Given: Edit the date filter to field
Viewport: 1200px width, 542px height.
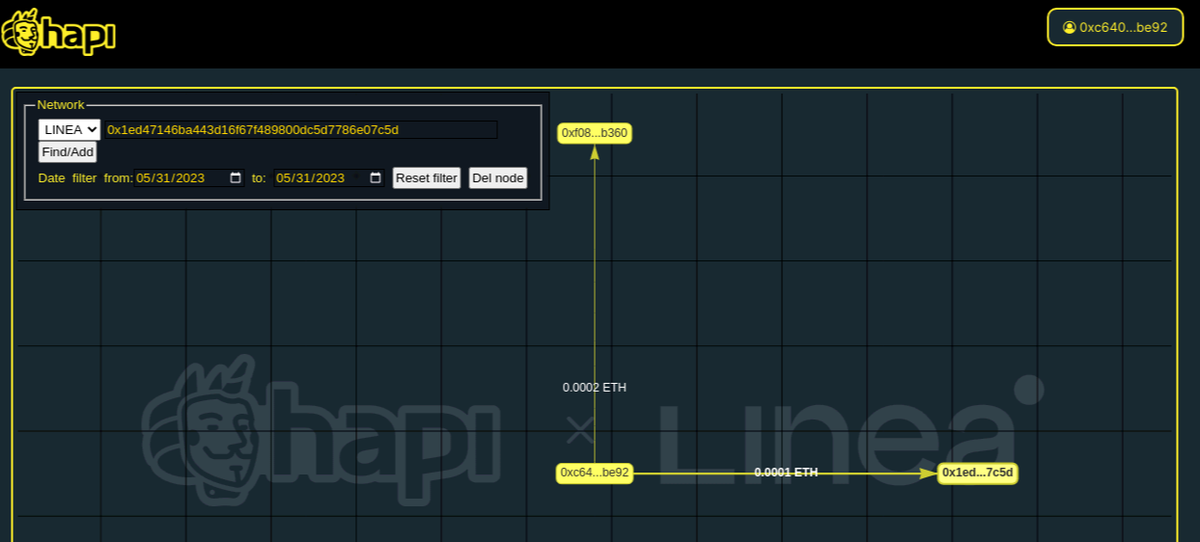Looking at the screenshot, I should point(330,178).
